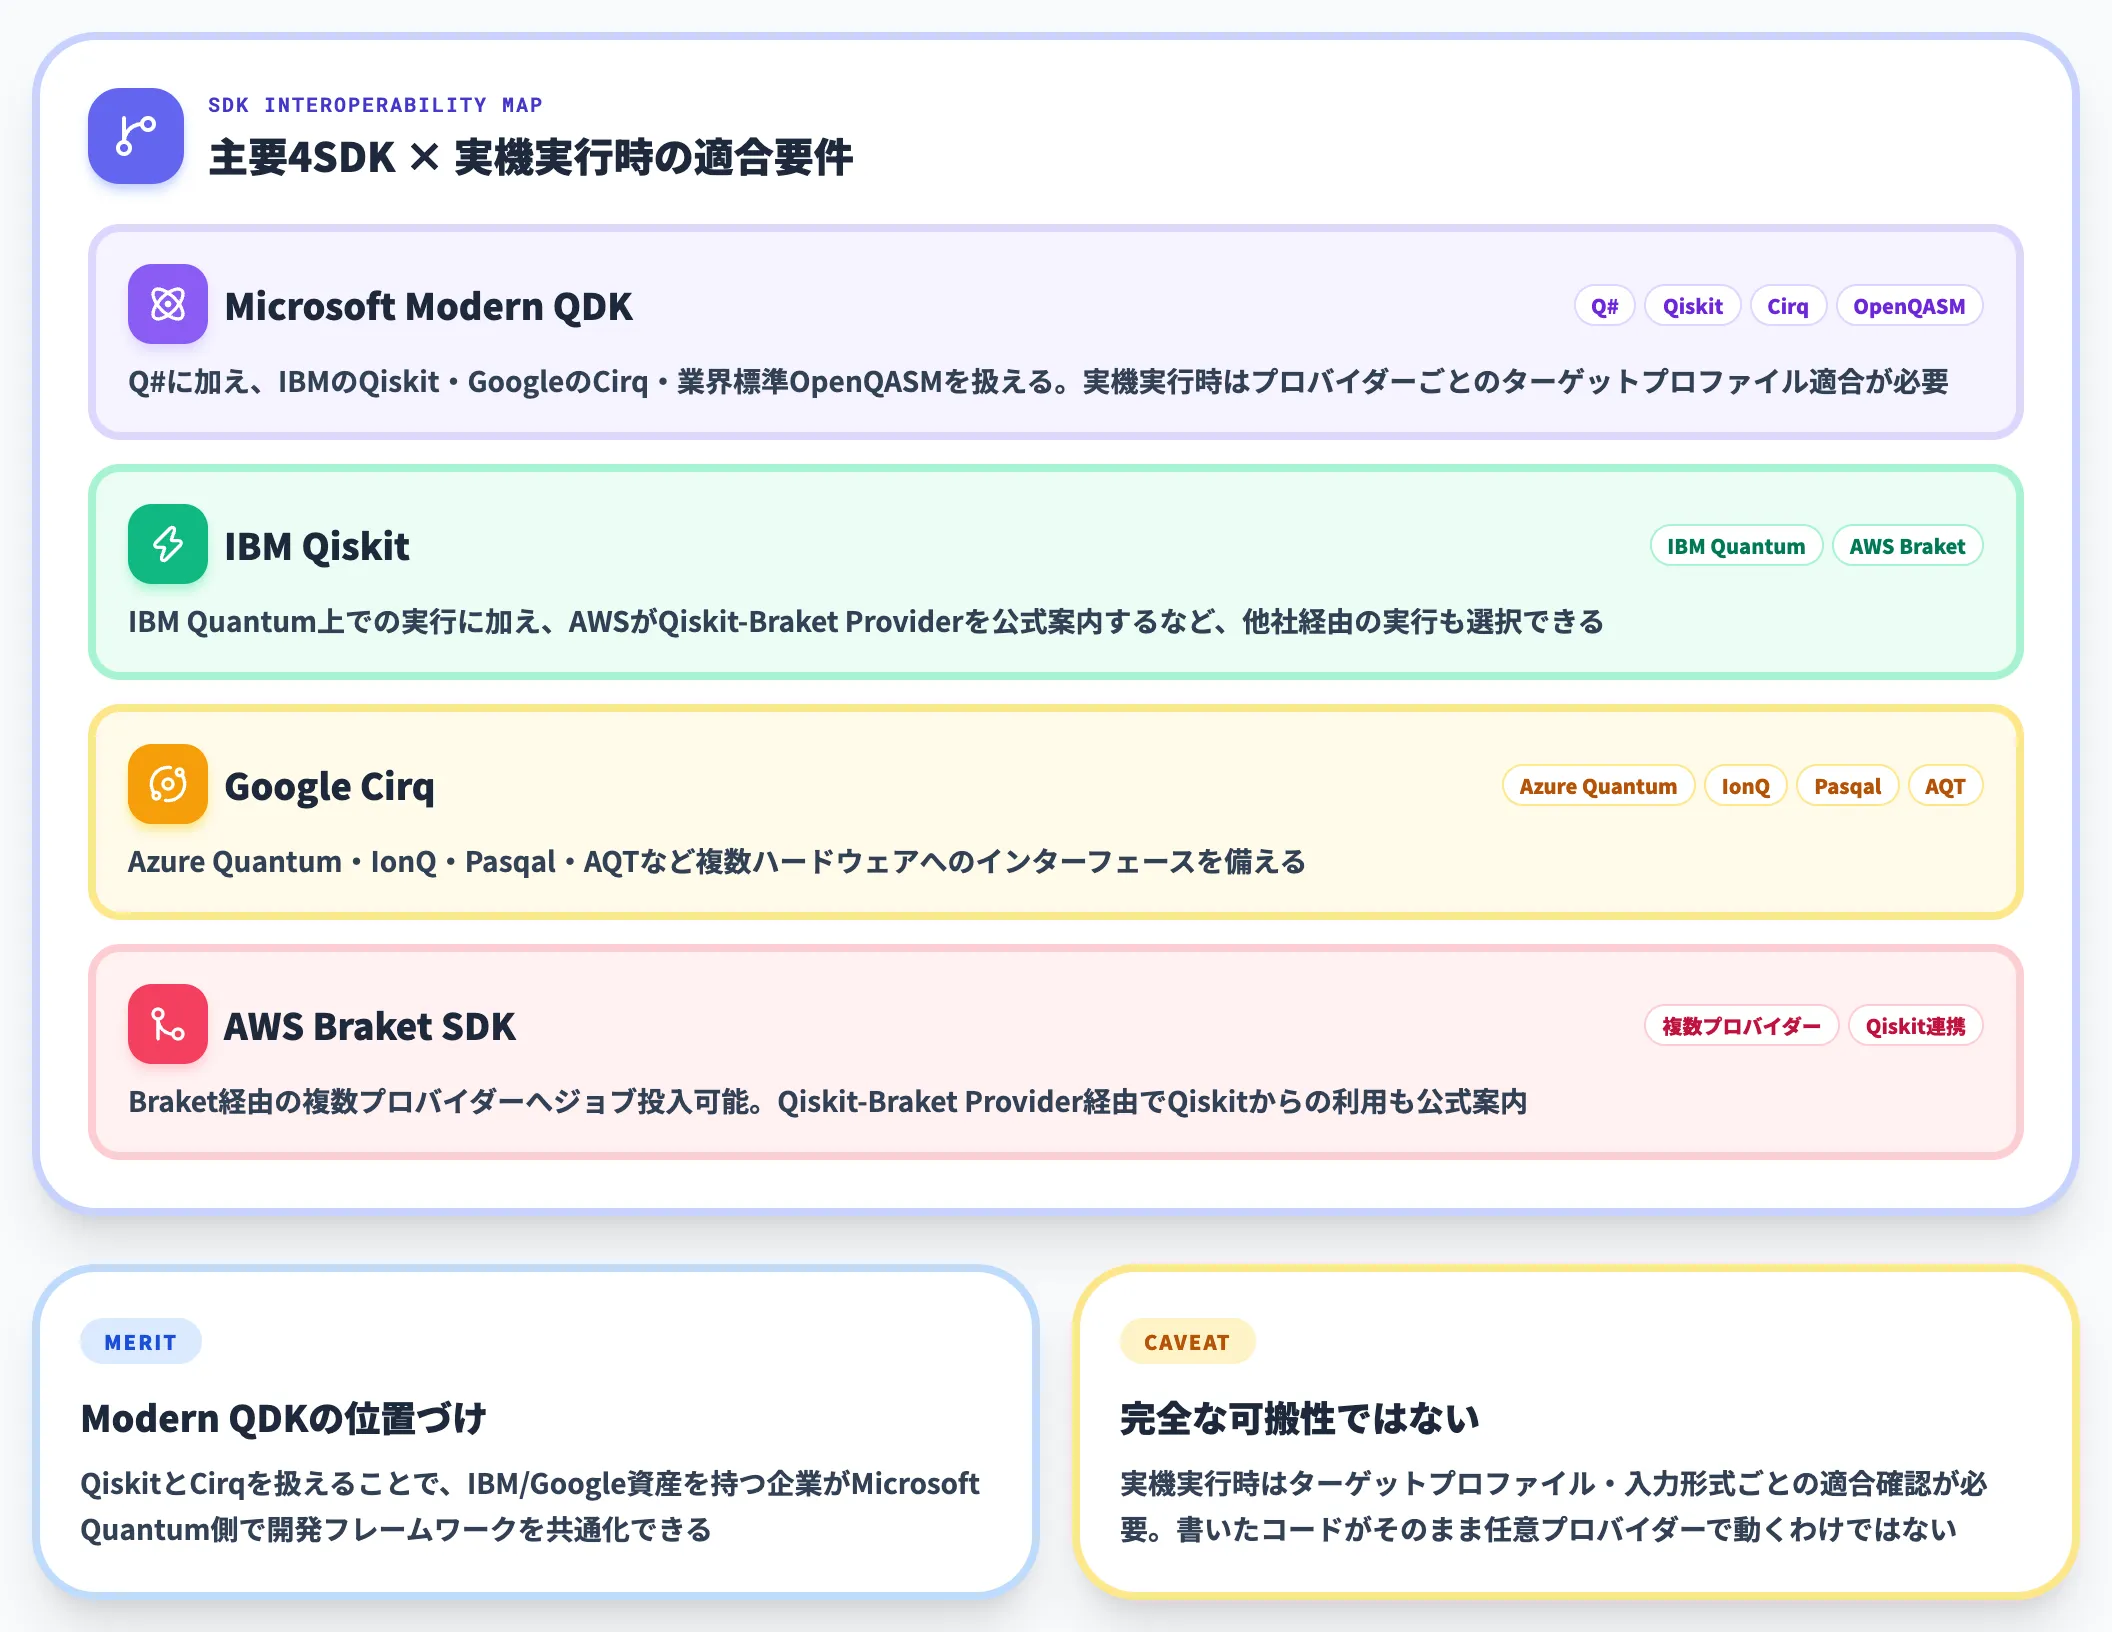Select the 複数プロバイダー tag

(1742, 1026)
